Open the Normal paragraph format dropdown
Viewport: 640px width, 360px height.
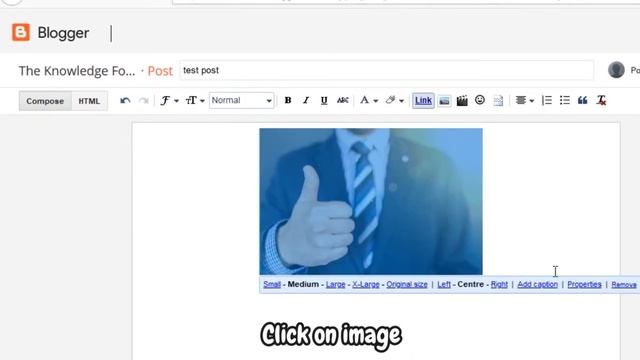(x=241, y=100)
